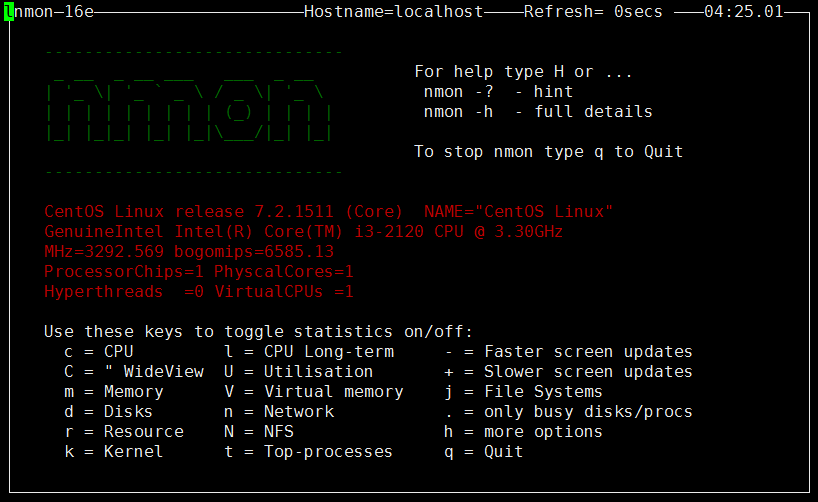Click the 'n = Network' entry

click(279, 412)
